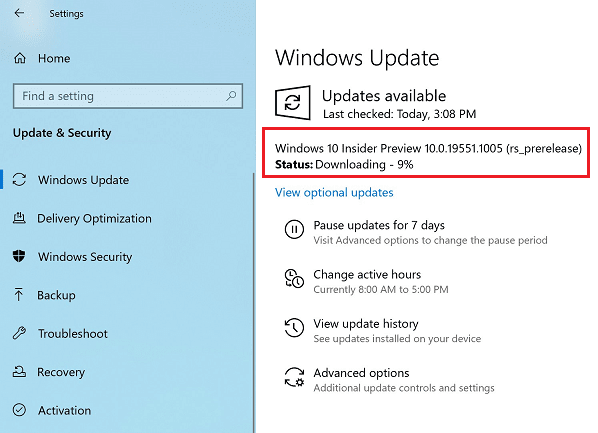Click the Currently 8:00 AM to 5:00 PM text

point(381,290)
